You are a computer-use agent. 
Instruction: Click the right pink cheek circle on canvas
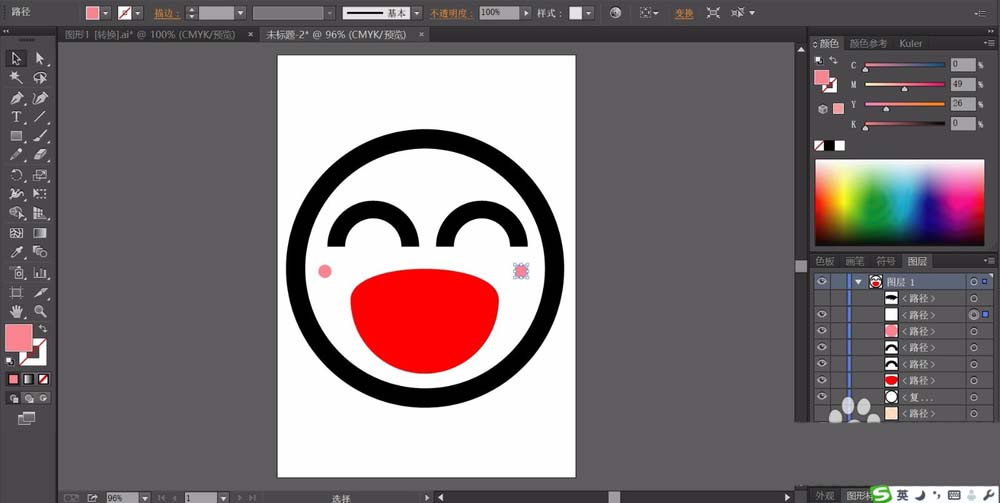click(521, 270)
